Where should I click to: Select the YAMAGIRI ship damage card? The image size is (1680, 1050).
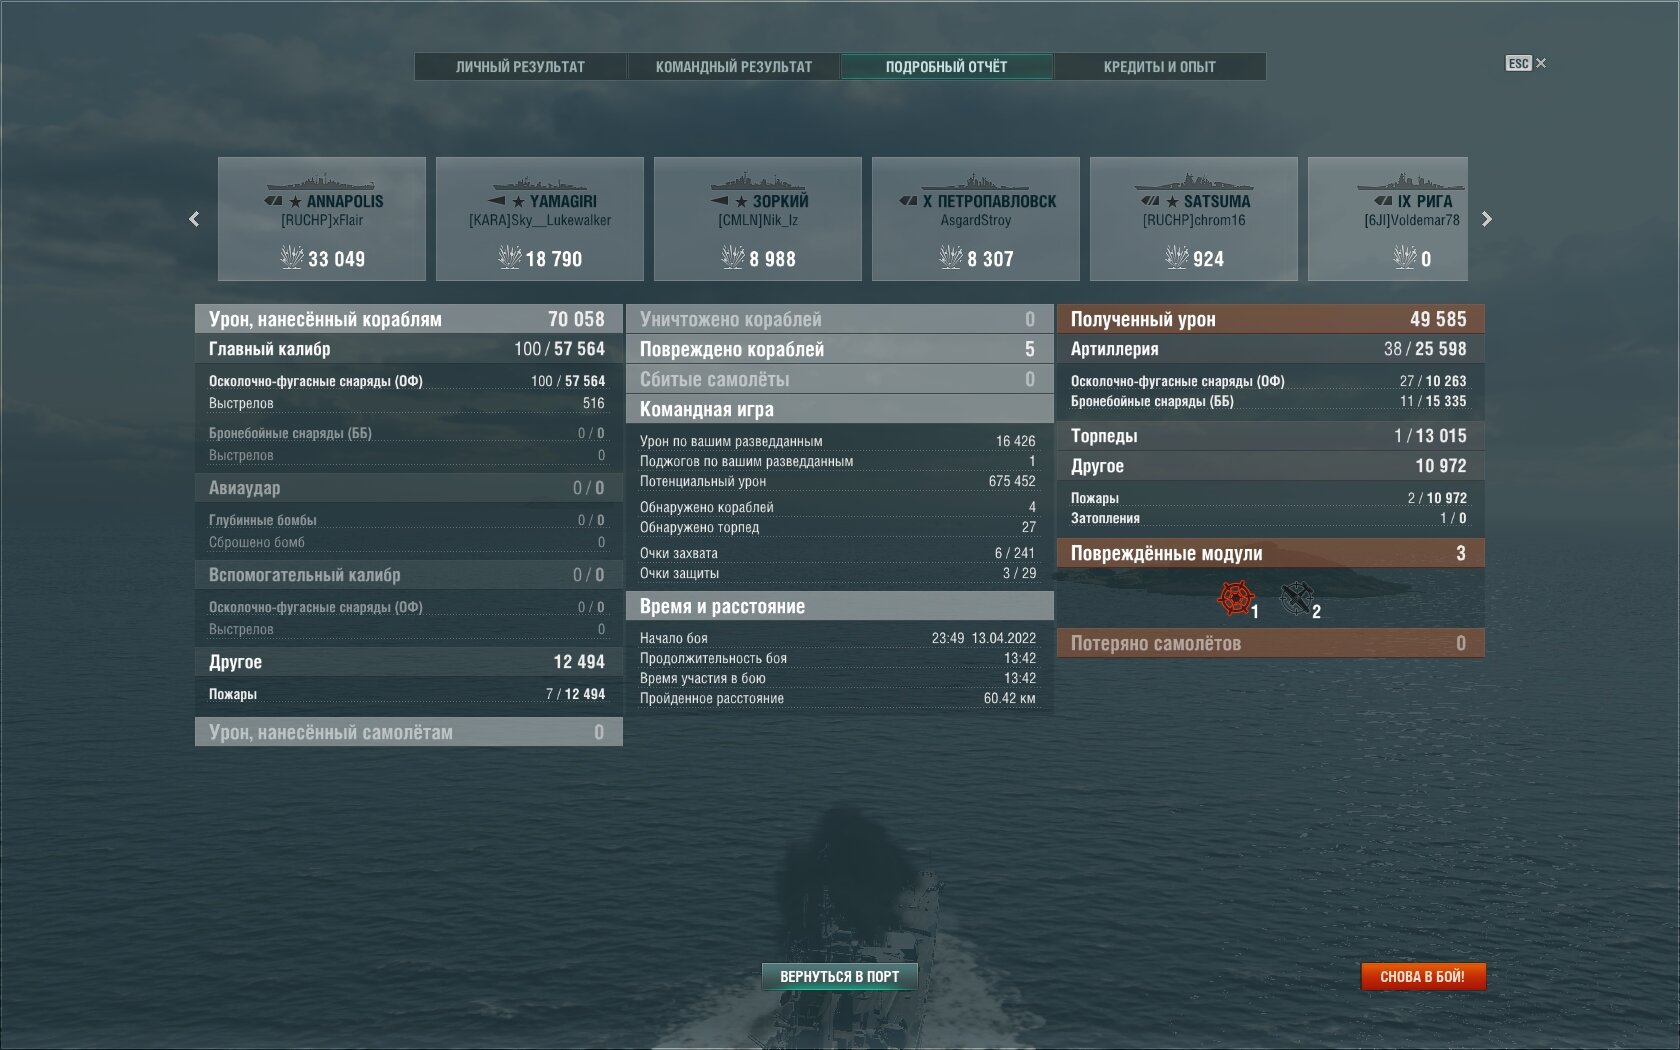pyautogui.click(x=540, y=219)
